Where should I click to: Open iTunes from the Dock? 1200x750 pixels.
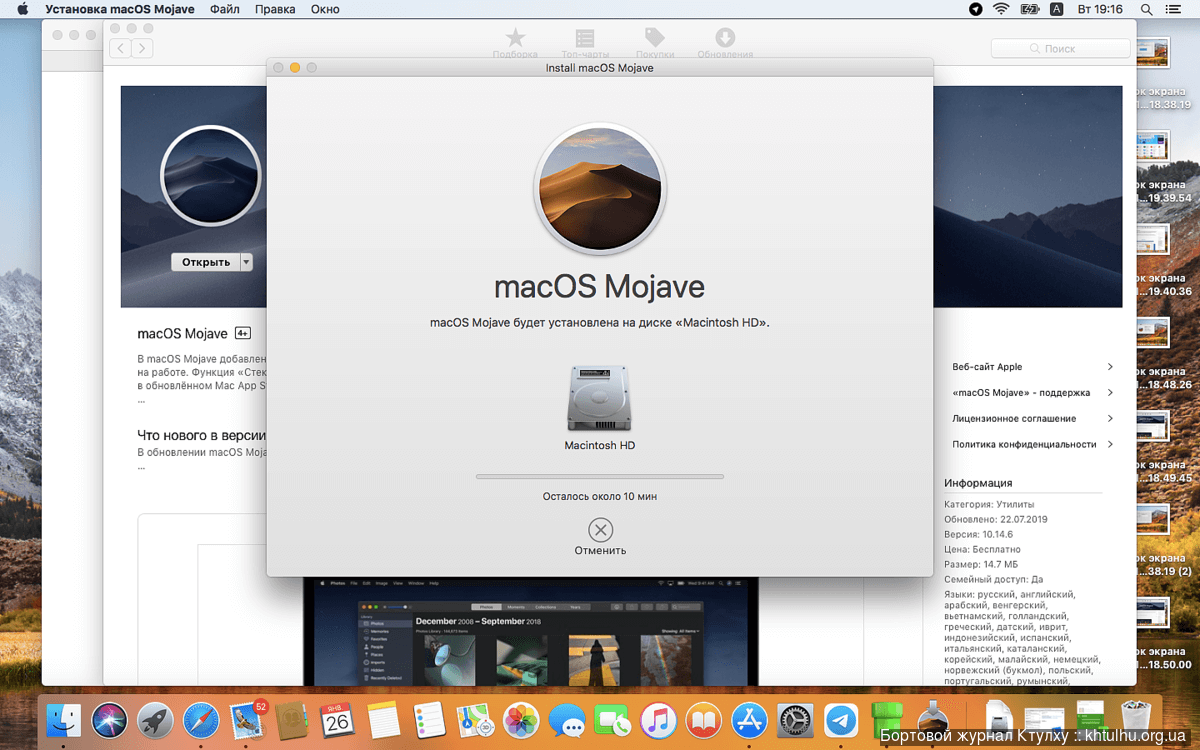coord(658,719)
